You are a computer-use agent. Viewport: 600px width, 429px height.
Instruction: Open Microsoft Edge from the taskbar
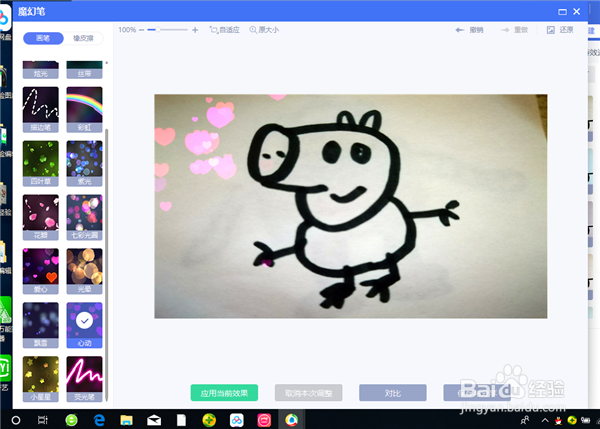(x=99, y=420)
